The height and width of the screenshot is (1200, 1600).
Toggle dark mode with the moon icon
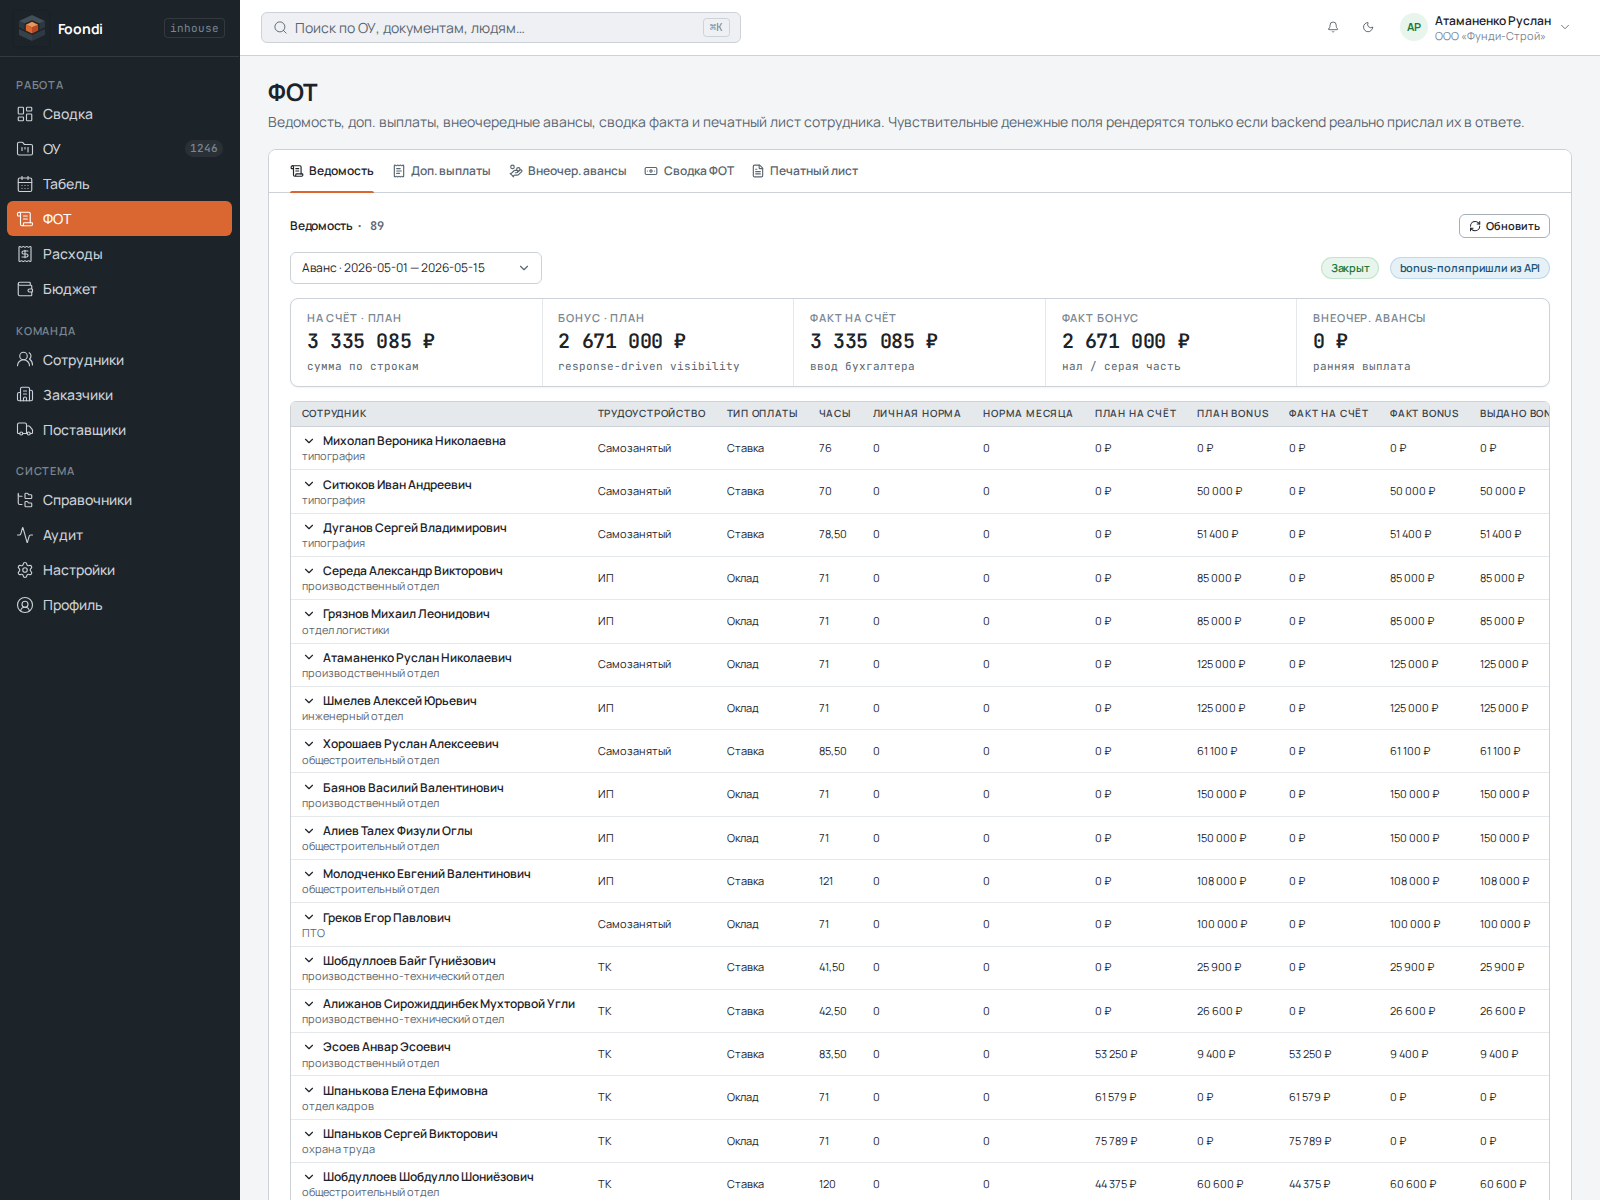click(1368, 27)
